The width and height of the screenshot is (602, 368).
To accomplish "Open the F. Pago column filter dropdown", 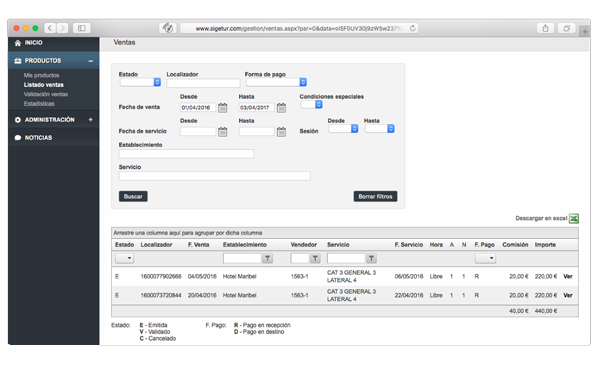I will [x=485, y=258].
